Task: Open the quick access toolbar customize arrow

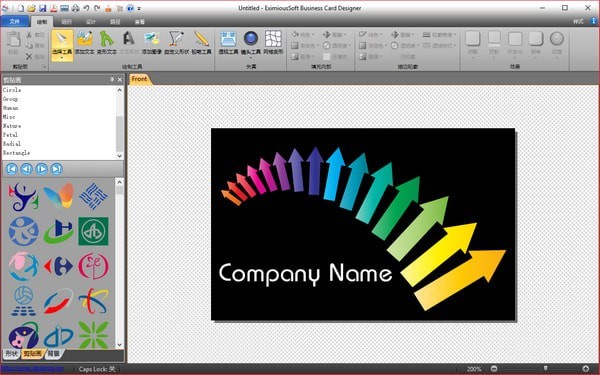Action: click(x=139, y=8)
